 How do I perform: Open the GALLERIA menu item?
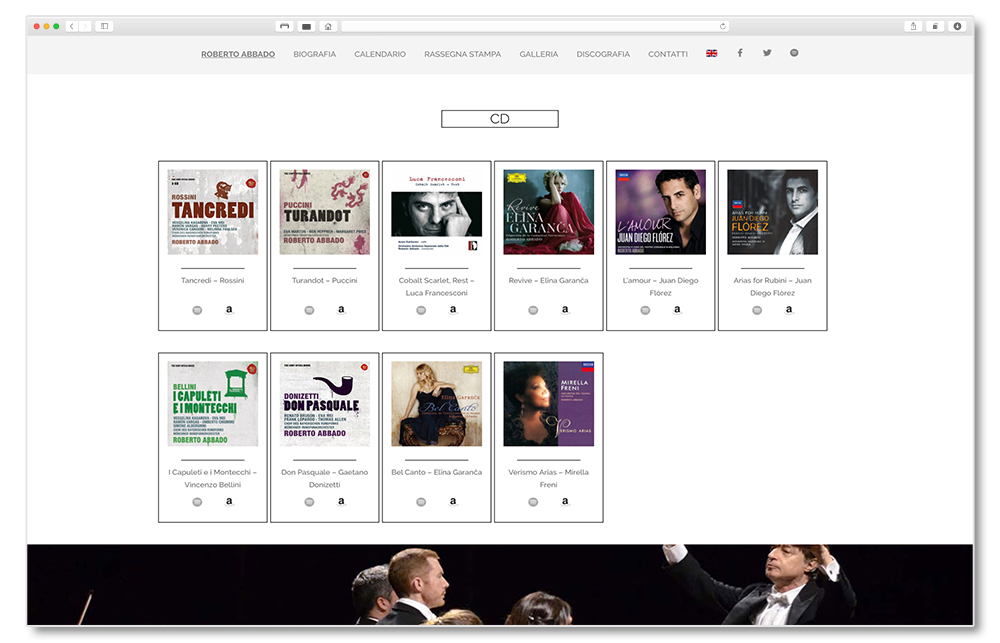[539, 54]
